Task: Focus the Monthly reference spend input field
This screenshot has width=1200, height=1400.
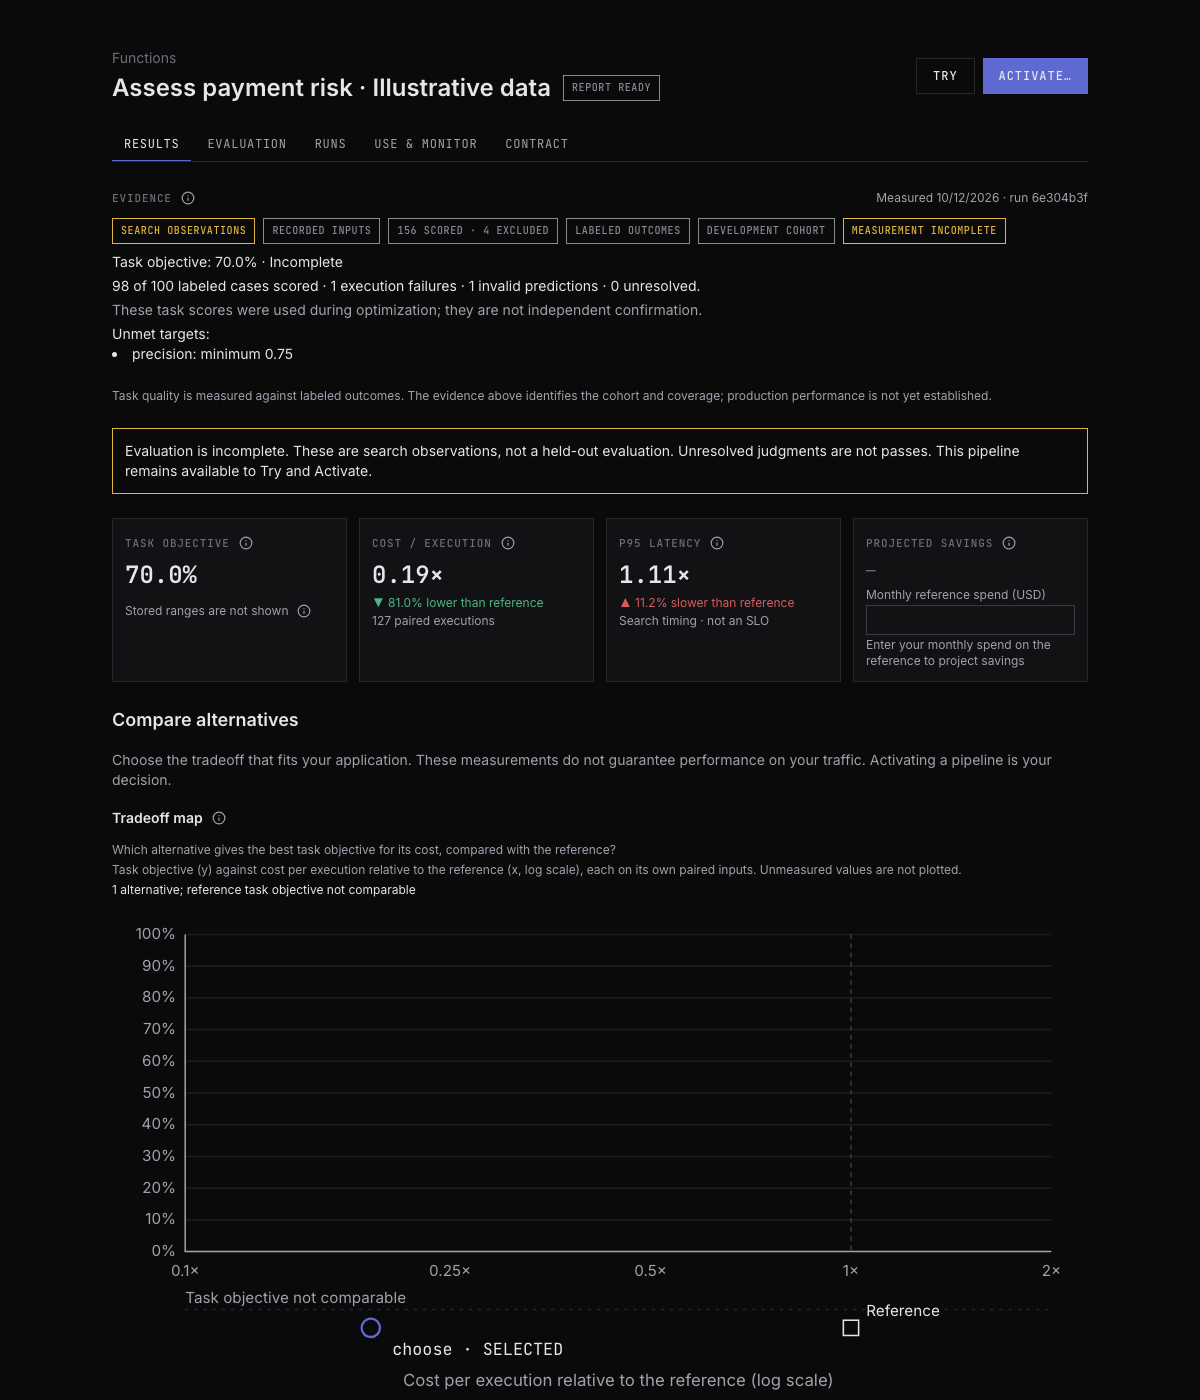Action: click(x=970, y=620)
